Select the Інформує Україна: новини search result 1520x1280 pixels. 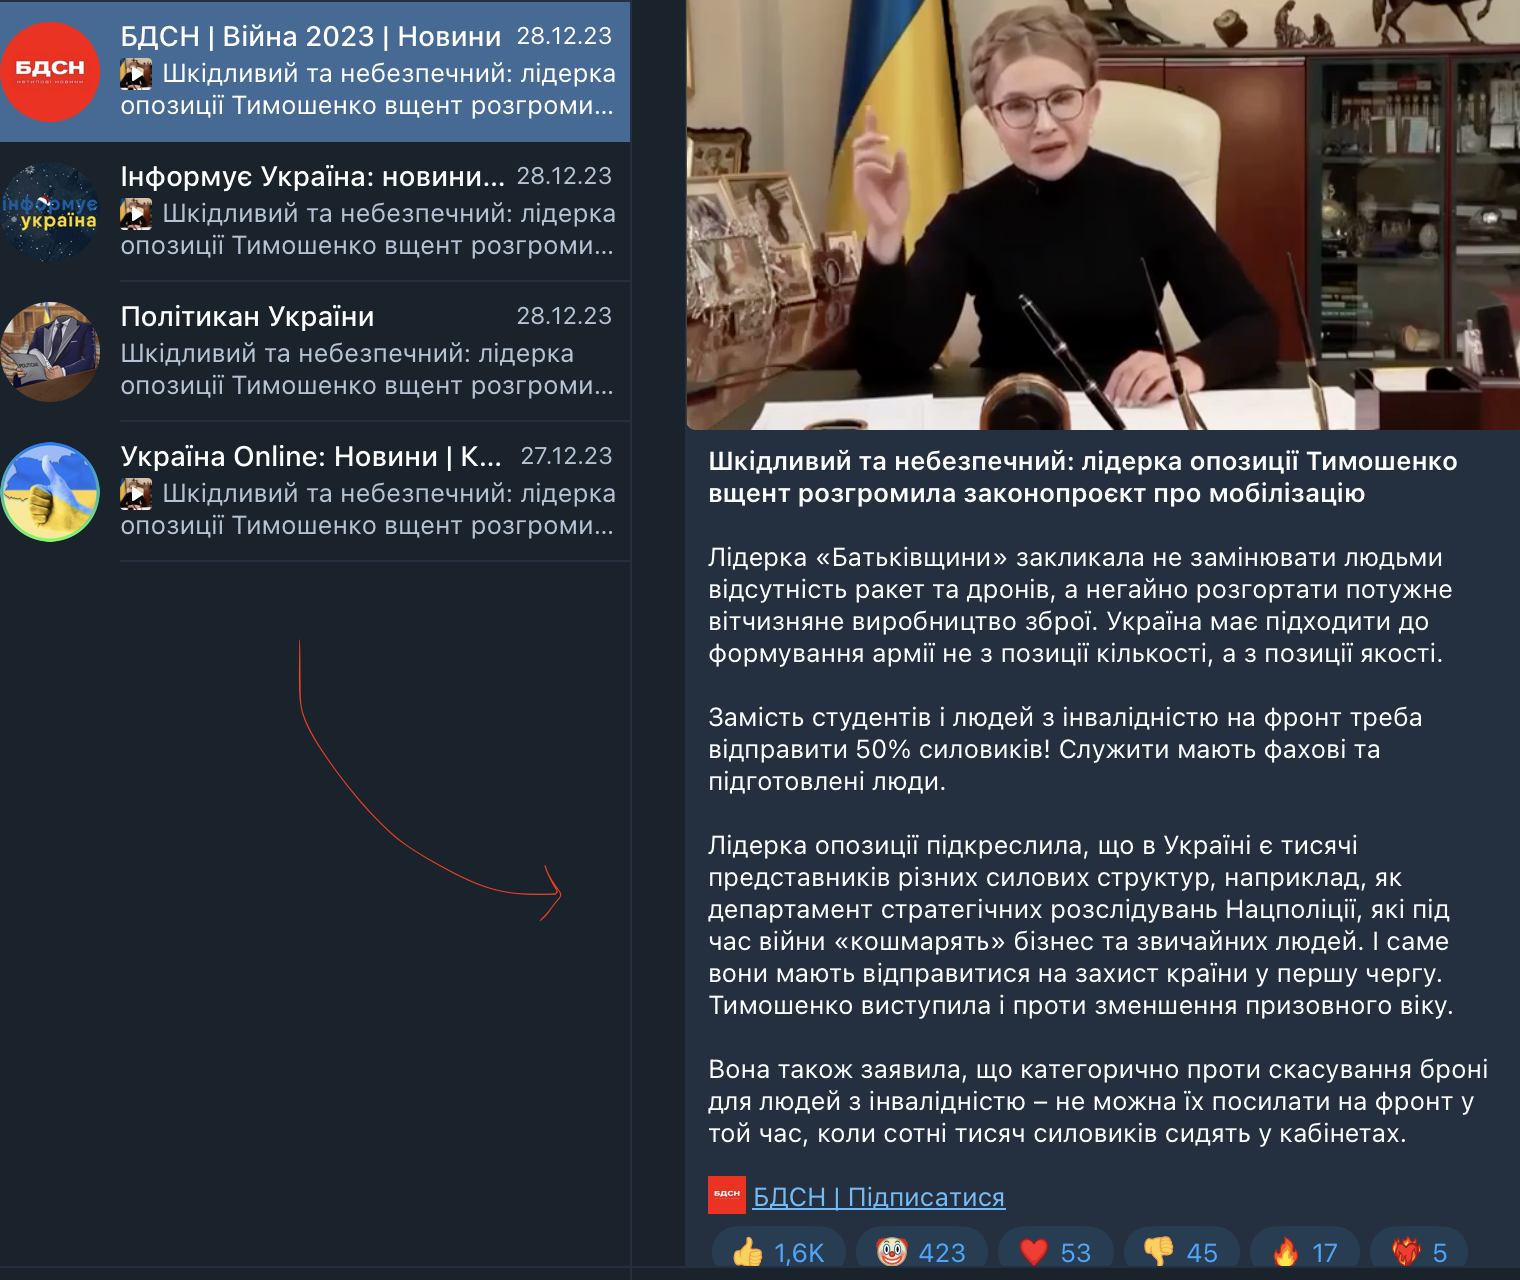[315, 212]
